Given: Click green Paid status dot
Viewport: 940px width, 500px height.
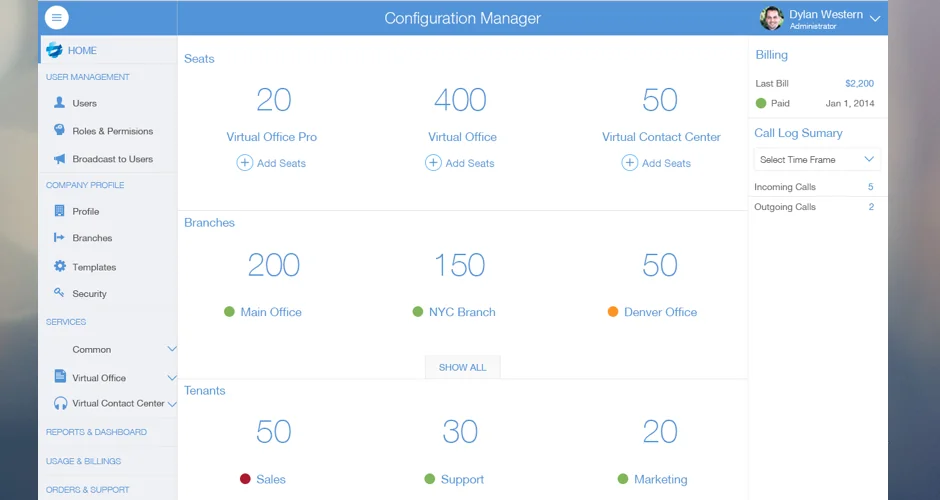Looking at the screenshot, I should click(x=761, y=103).
